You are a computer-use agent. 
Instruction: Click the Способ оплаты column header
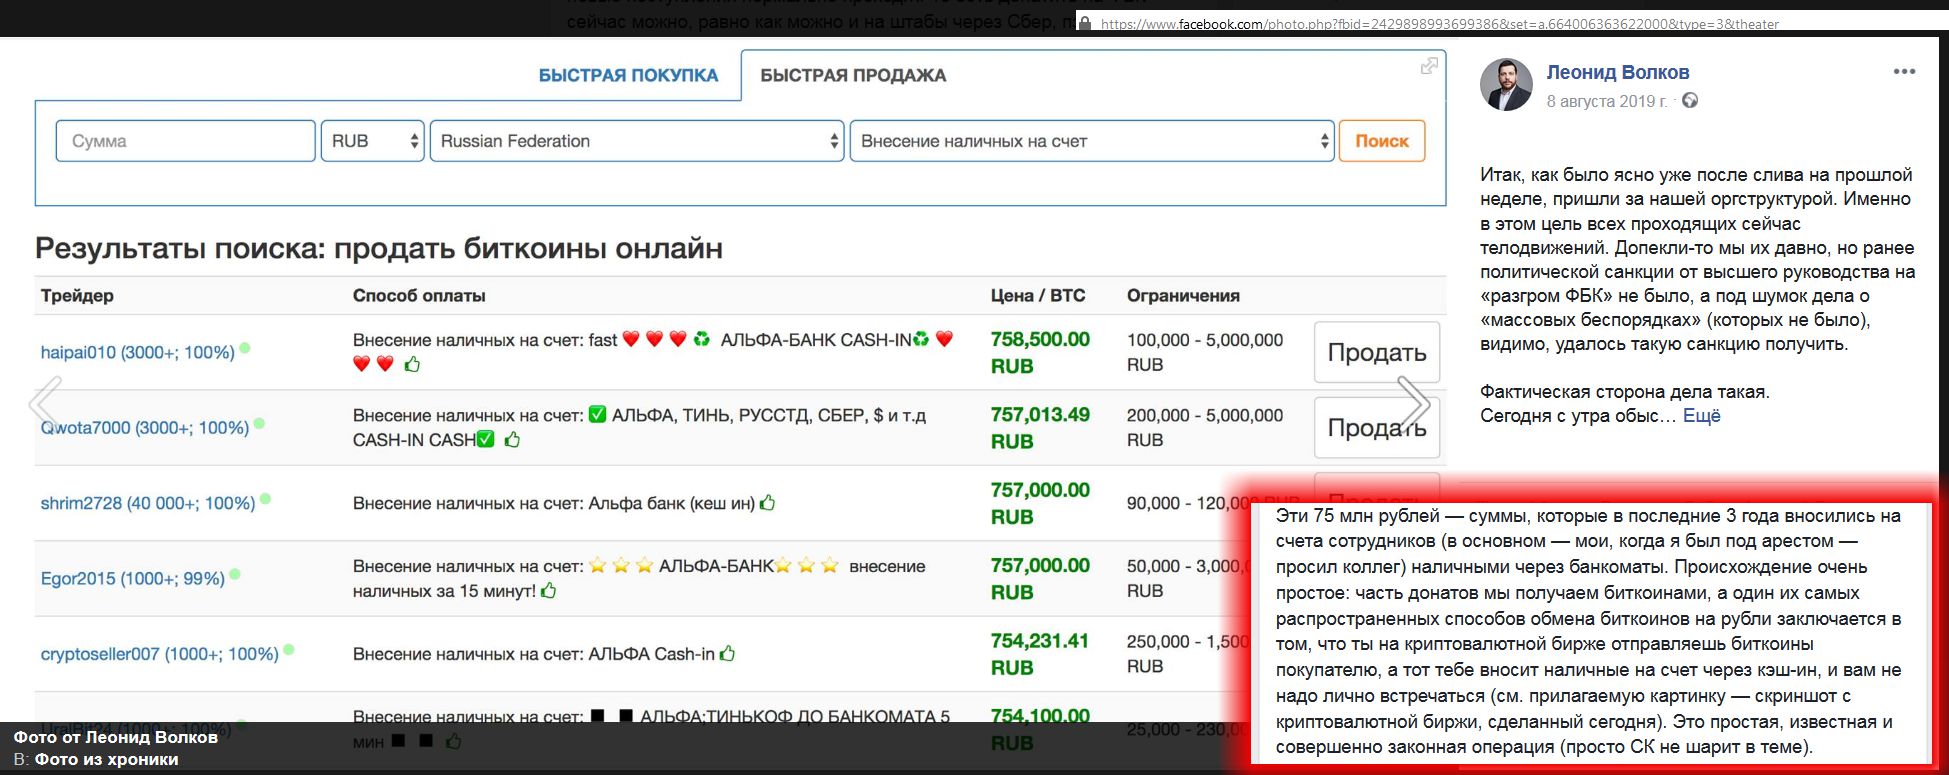pos(419,296)
